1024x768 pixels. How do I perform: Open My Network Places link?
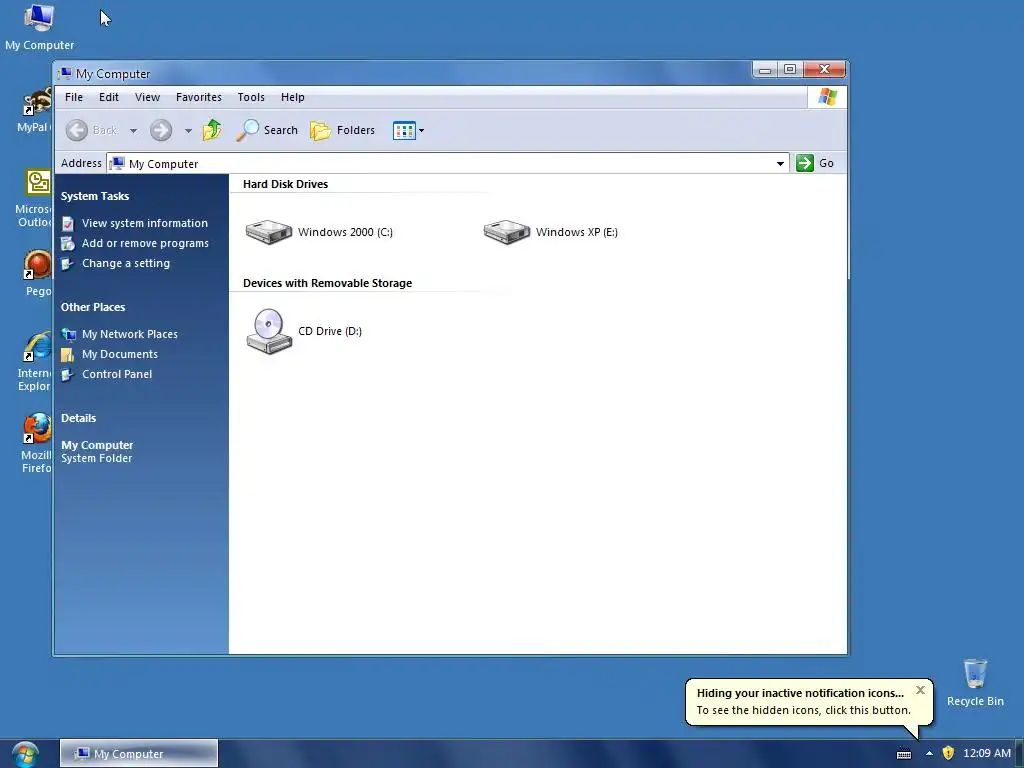click(129, 334)
